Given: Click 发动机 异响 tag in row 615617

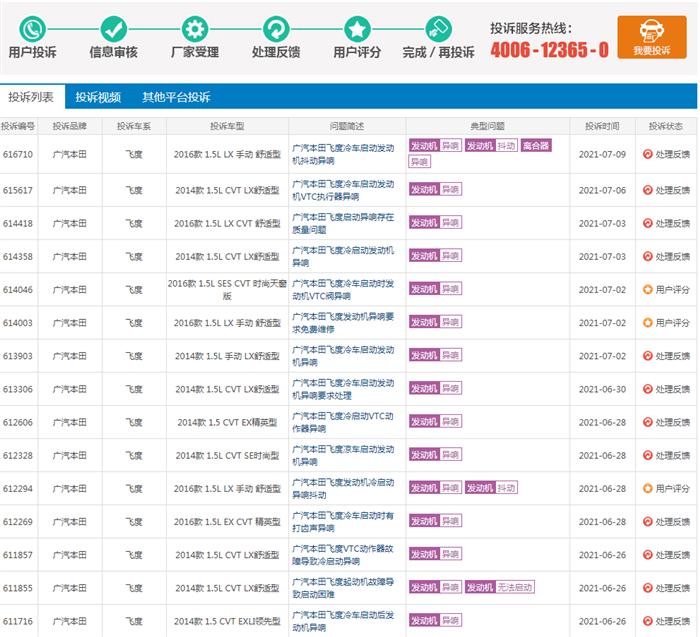Looking at the screenshot, I should (x=435, y=189).
